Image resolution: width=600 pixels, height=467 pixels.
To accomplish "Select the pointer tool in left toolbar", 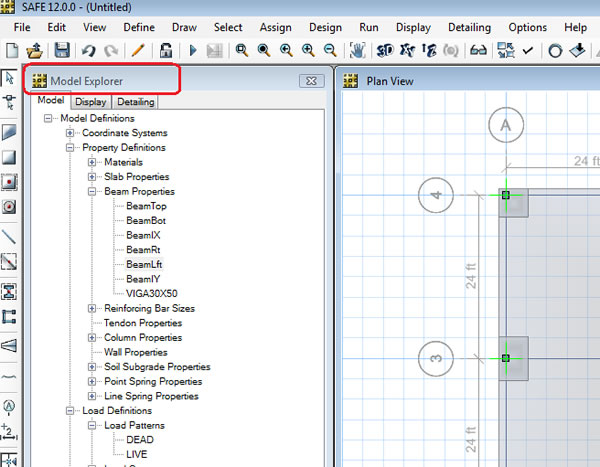I will 9,78.
